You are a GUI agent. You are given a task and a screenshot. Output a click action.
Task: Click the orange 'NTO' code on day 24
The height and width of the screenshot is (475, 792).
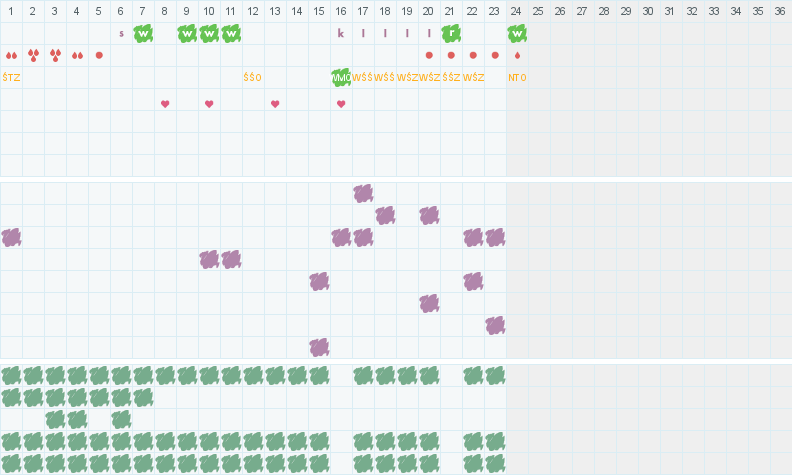tap(517, 77)
